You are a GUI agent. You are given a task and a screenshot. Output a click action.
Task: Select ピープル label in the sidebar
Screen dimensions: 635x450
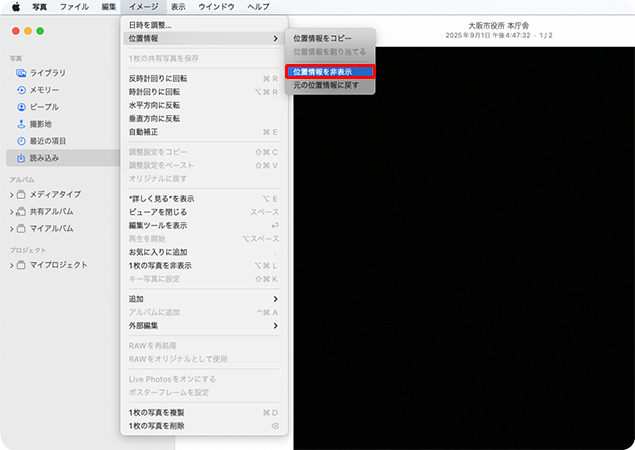[45, 107]
